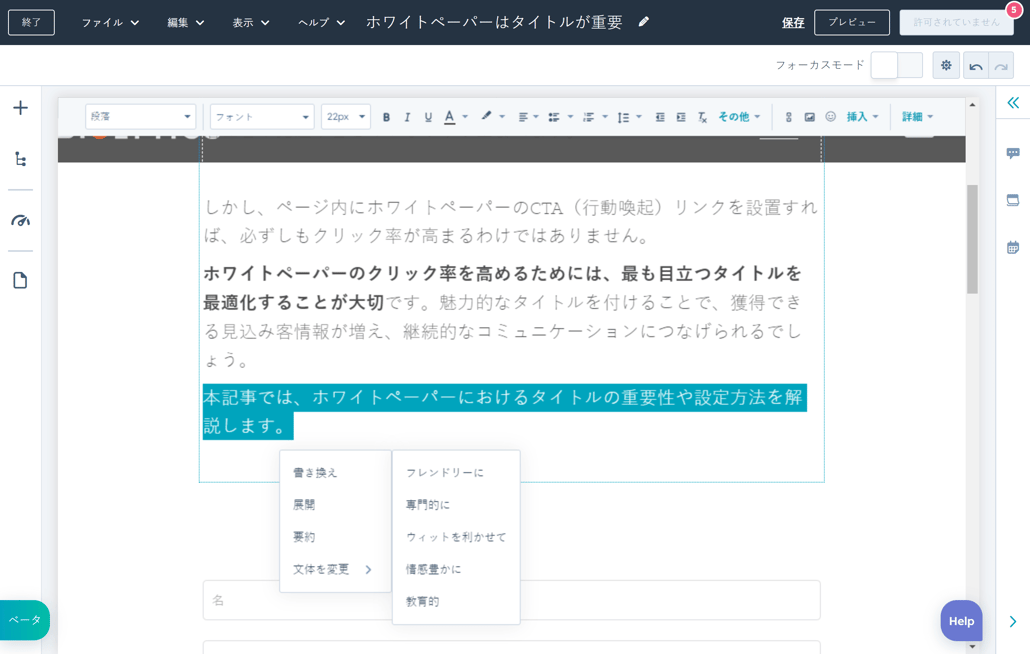The height and width of the screenshot is (654, 1030).
Task: Undo the last change
Action: (x=975, y=66)
